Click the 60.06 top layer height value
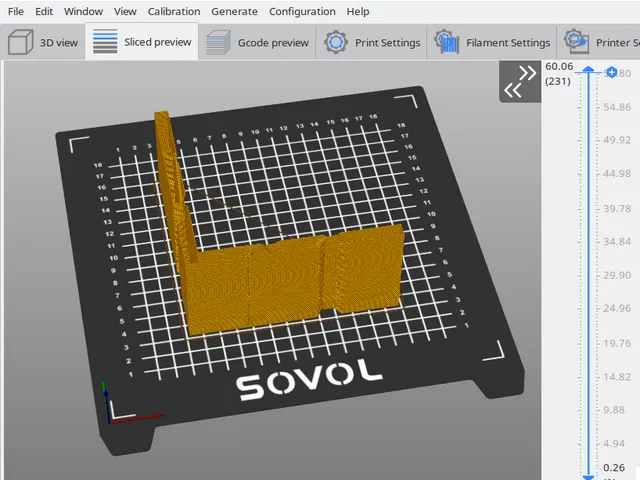Image resolution: width=640 pixels, height=480 pixels. click(x=559, y=66)
